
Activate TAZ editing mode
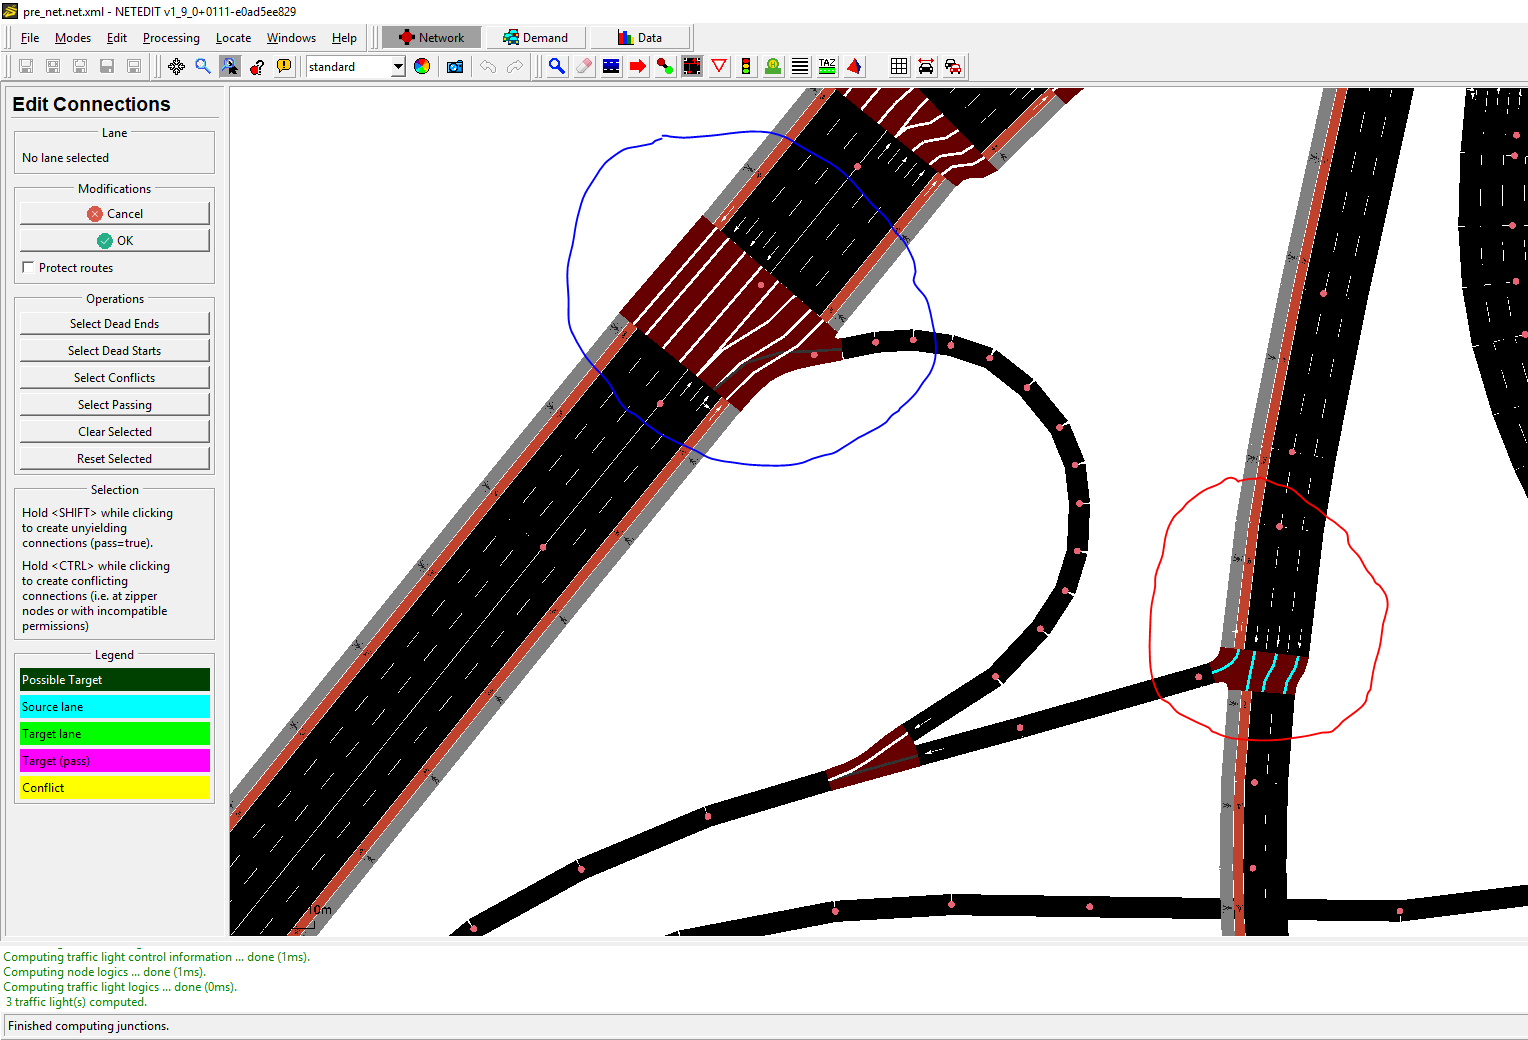click(827, 66)
